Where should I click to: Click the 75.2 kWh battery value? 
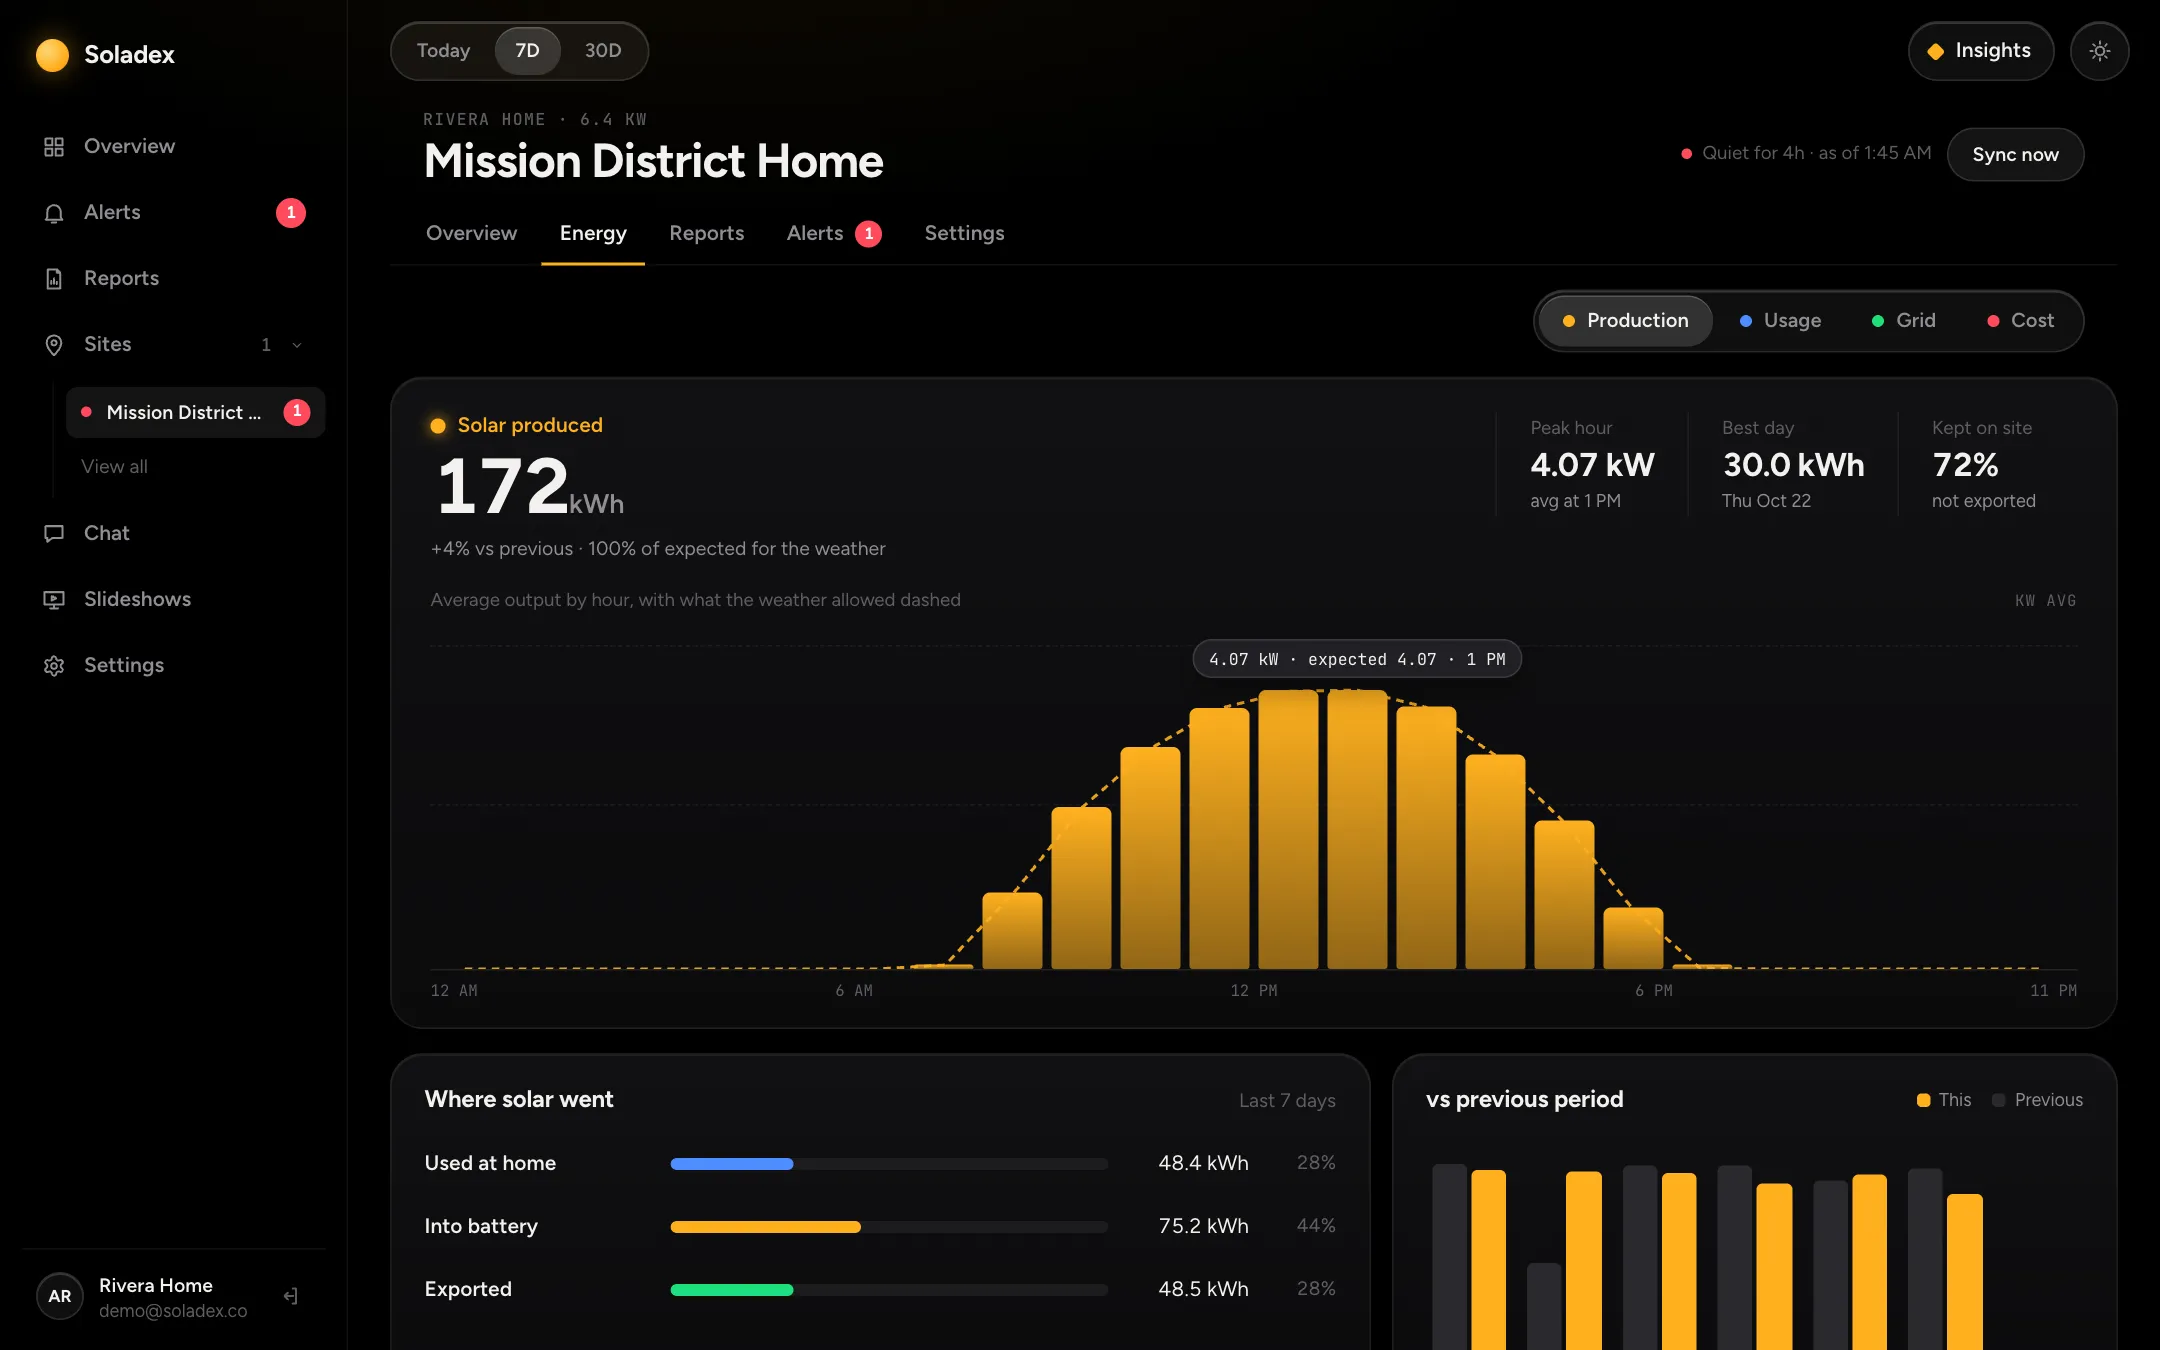tap(1203, 1226)
